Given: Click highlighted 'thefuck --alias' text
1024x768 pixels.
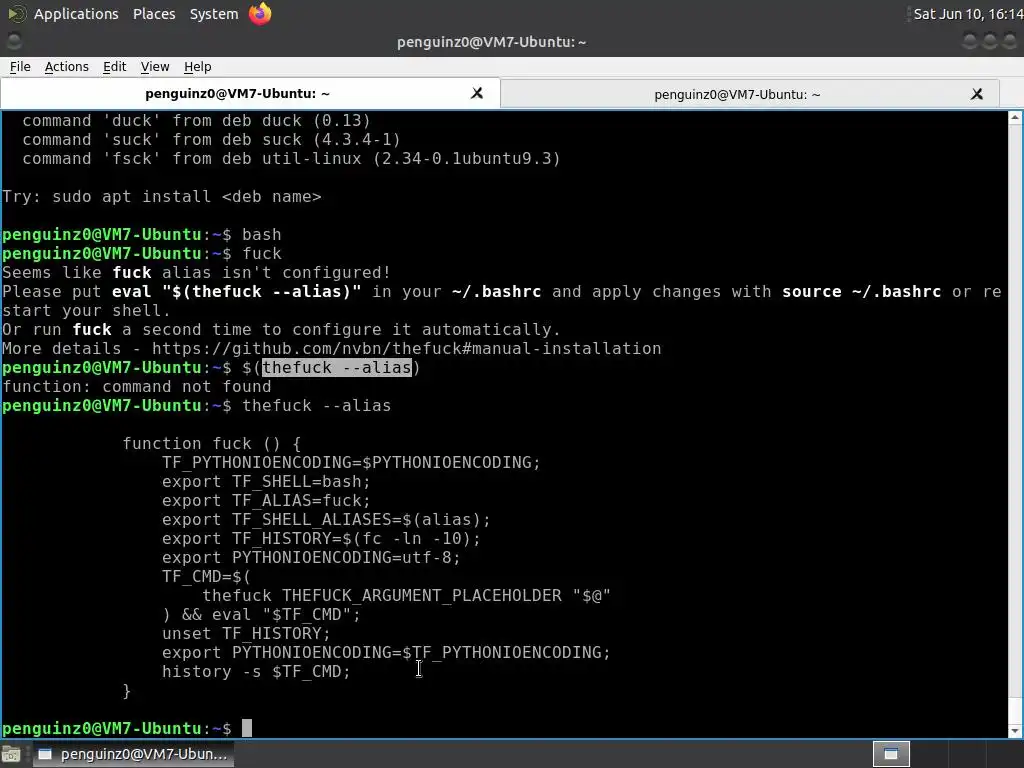Looking at the screenshot, I should [x=336, y=368].
